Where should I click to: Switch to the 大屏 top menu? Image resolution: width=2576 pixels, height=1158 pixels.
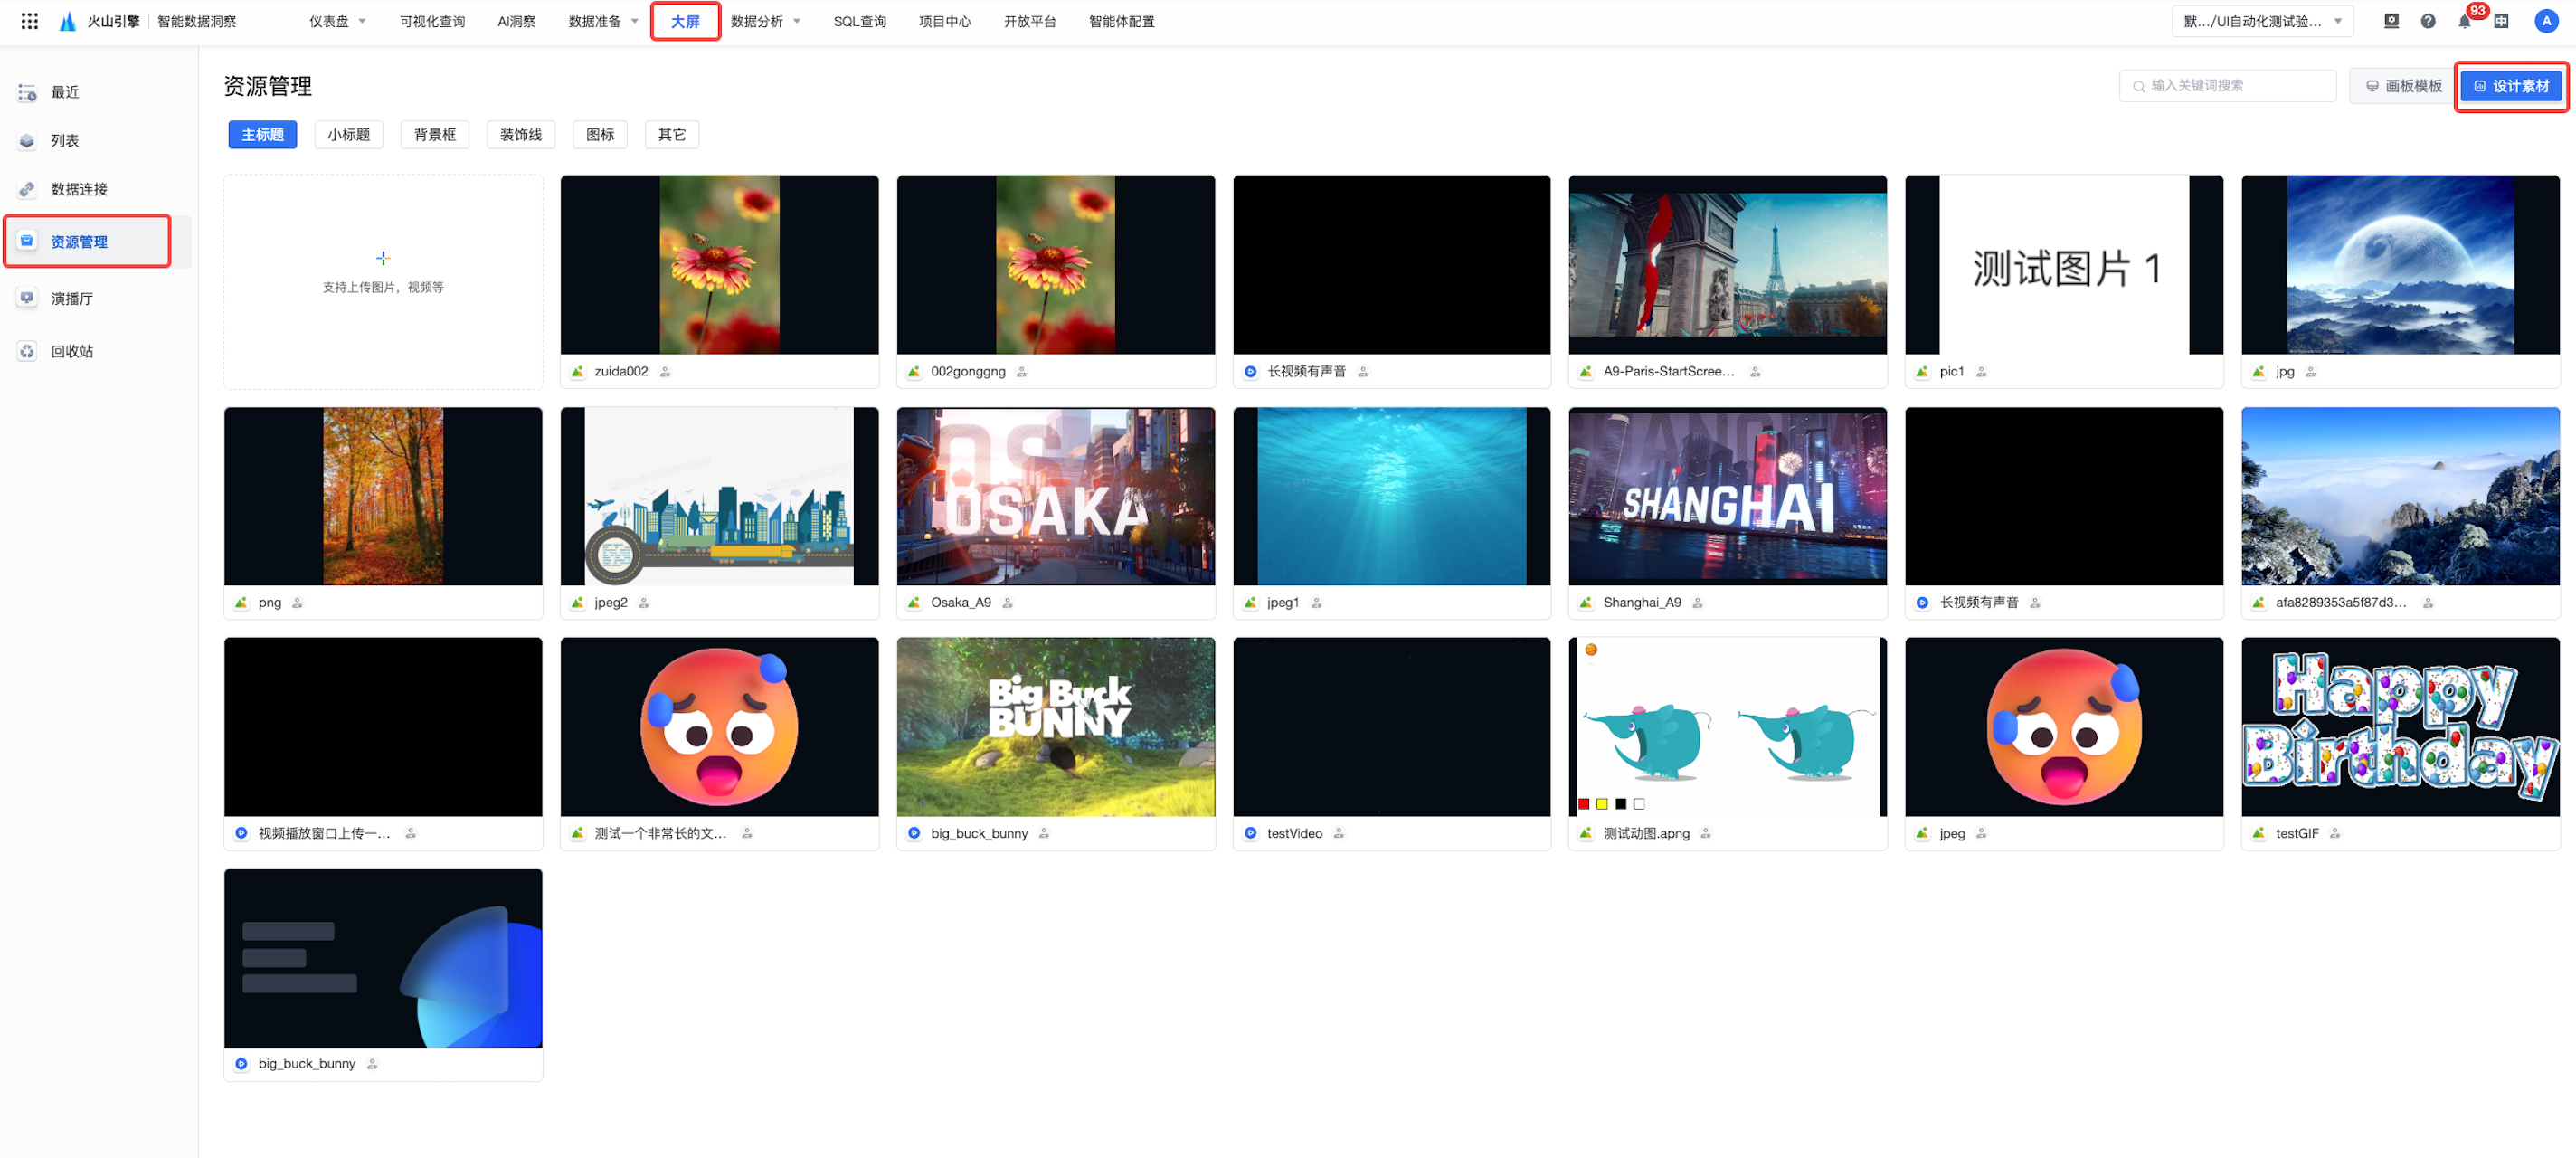[685, 21]
